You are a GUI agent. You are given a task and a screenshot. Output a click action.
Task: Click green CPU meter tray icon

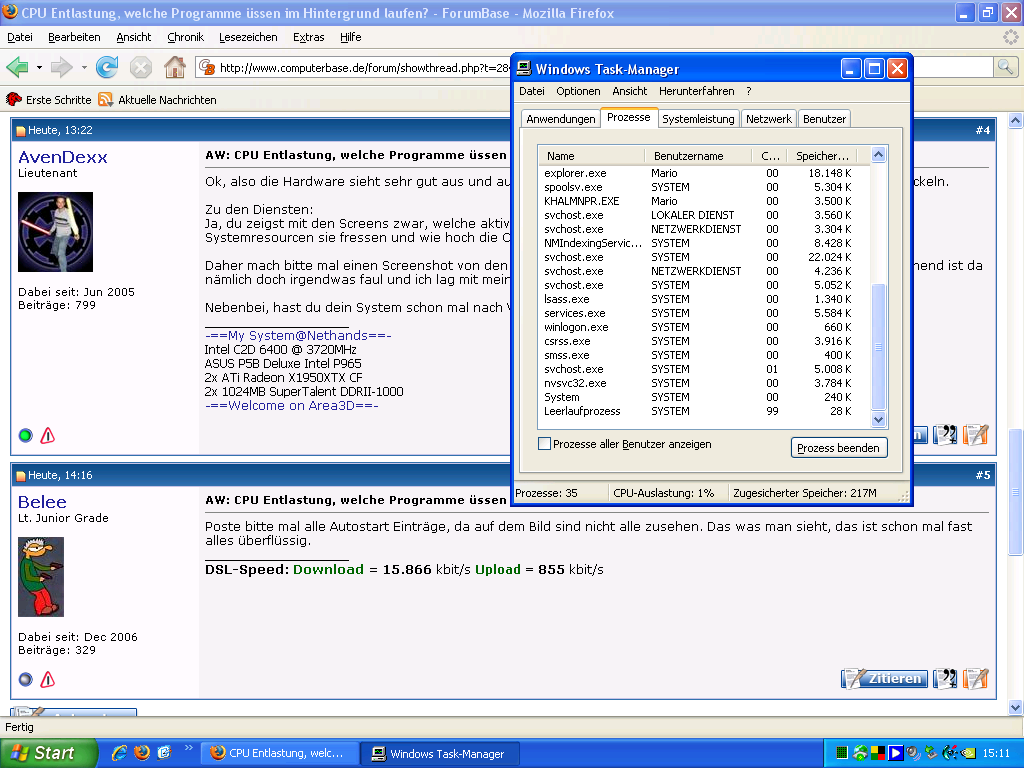coord(842,753)
